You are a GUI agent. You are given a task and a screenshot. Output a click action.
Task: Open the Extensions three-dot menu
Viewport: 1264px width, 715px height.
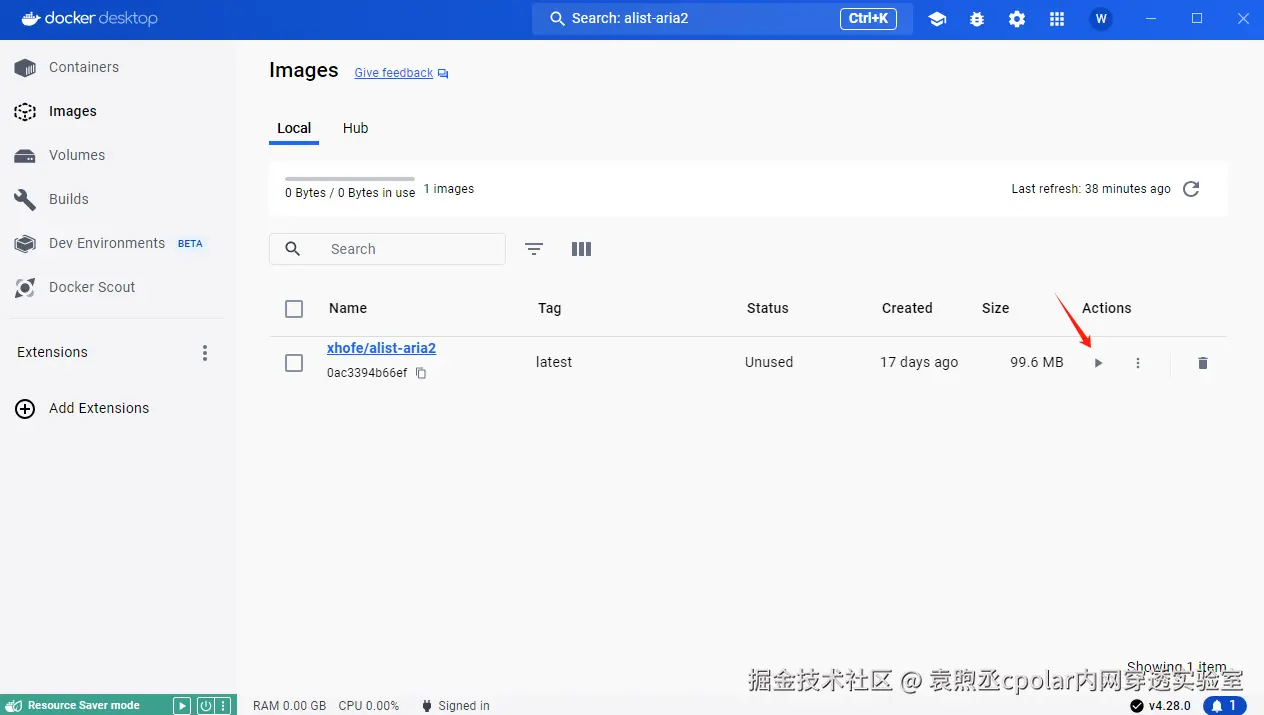[205, 353]
